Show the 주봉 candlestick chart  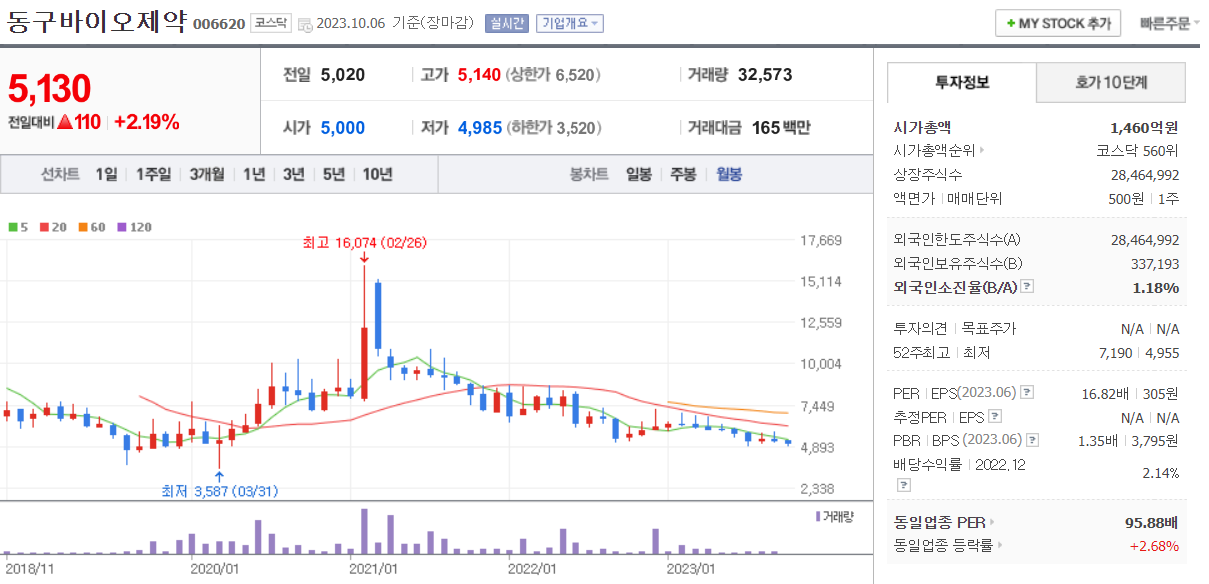683,174
